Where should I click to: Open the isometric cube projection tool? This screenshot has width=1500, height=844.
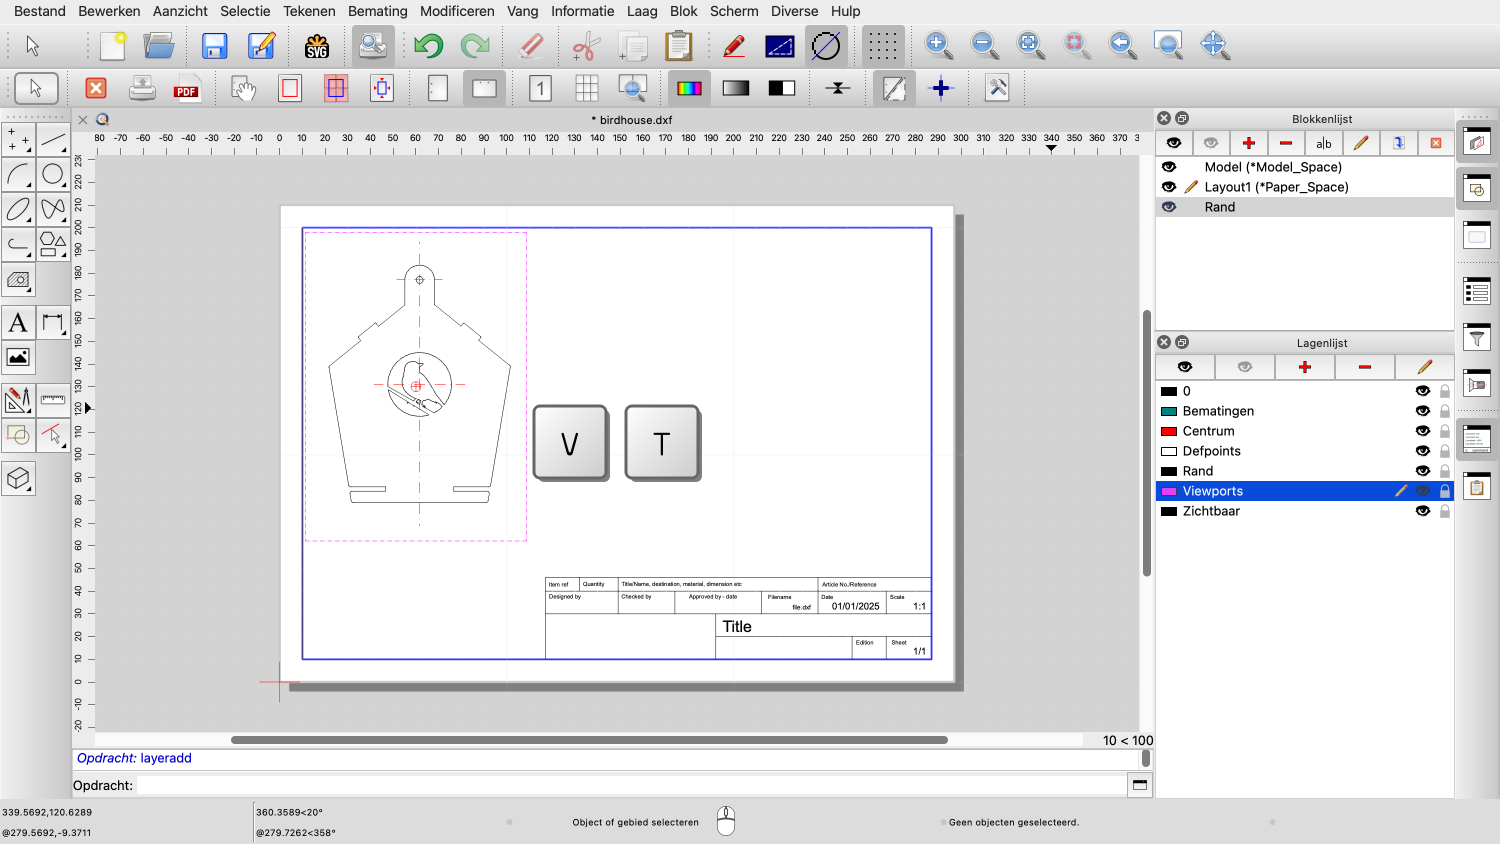tap(18, 479)
